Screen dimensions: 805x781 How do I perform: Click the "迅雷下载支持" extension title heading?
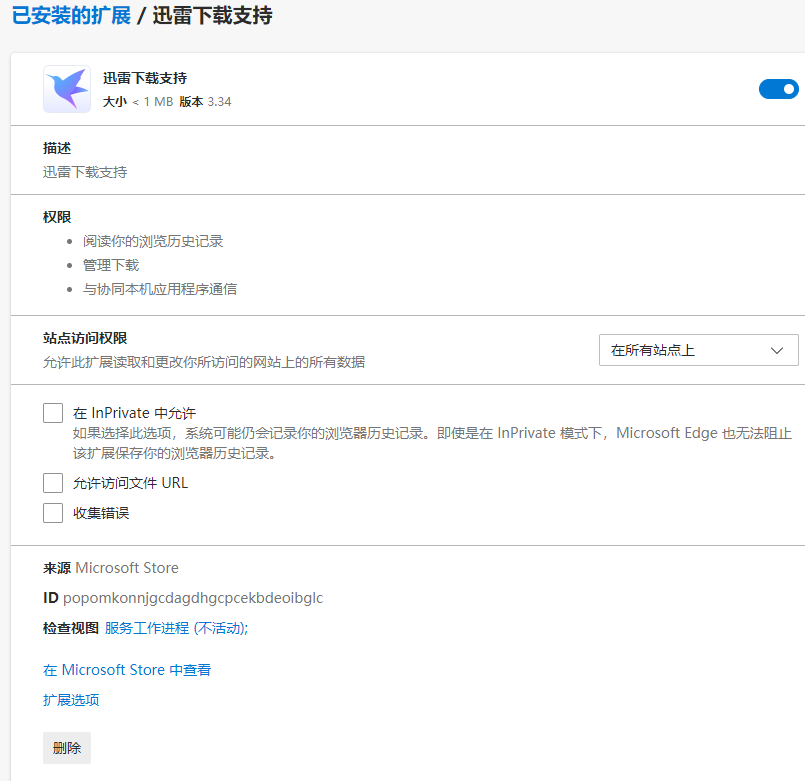(147, 77)
